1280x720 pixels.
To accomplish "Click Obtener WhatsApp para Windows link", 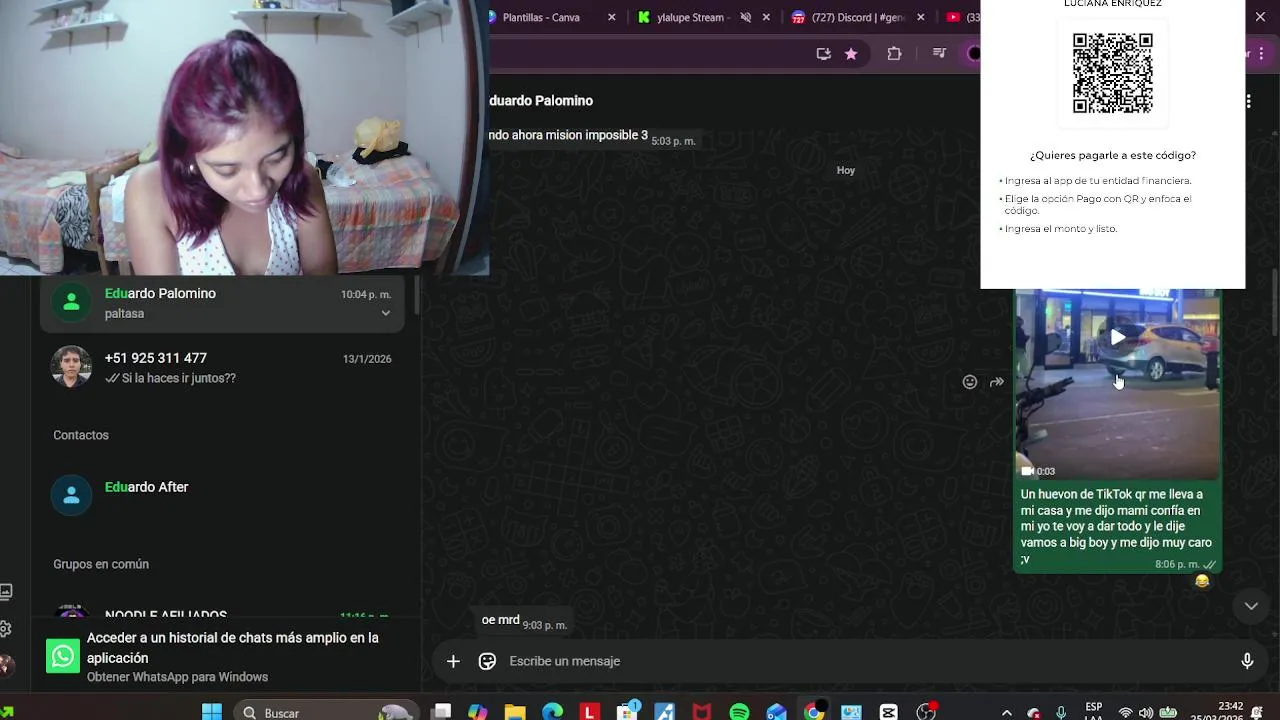I will 177,677.
